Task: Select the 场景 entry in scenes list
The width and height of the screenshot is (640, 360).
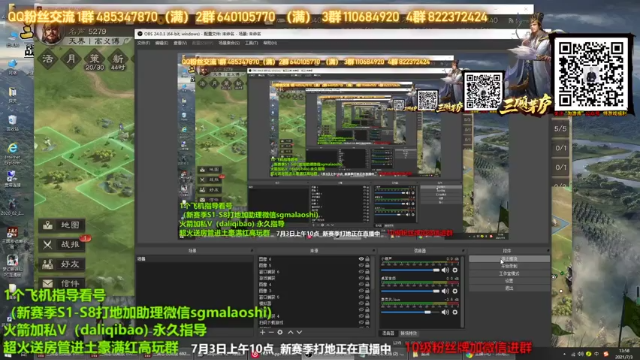Action: 194,259
